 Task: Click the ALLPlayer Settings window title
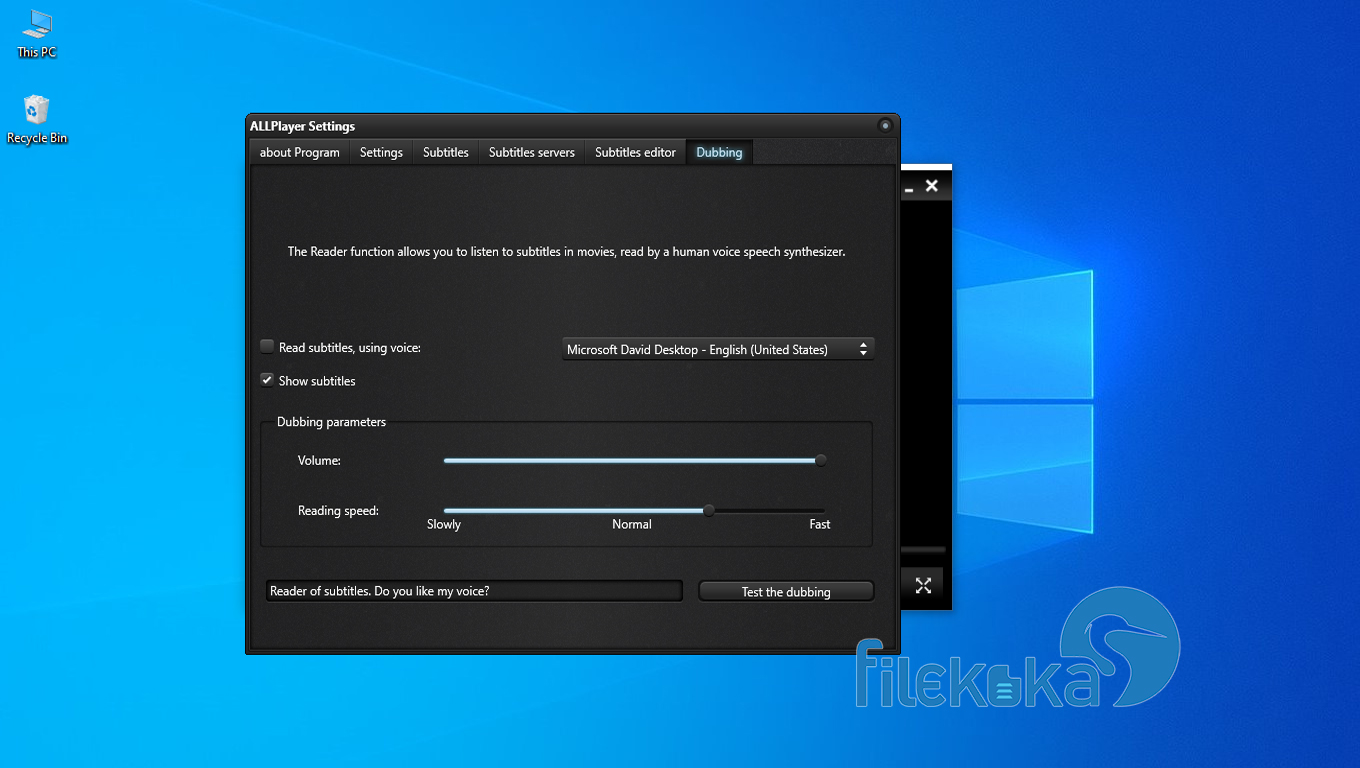(x=302, y=126)
